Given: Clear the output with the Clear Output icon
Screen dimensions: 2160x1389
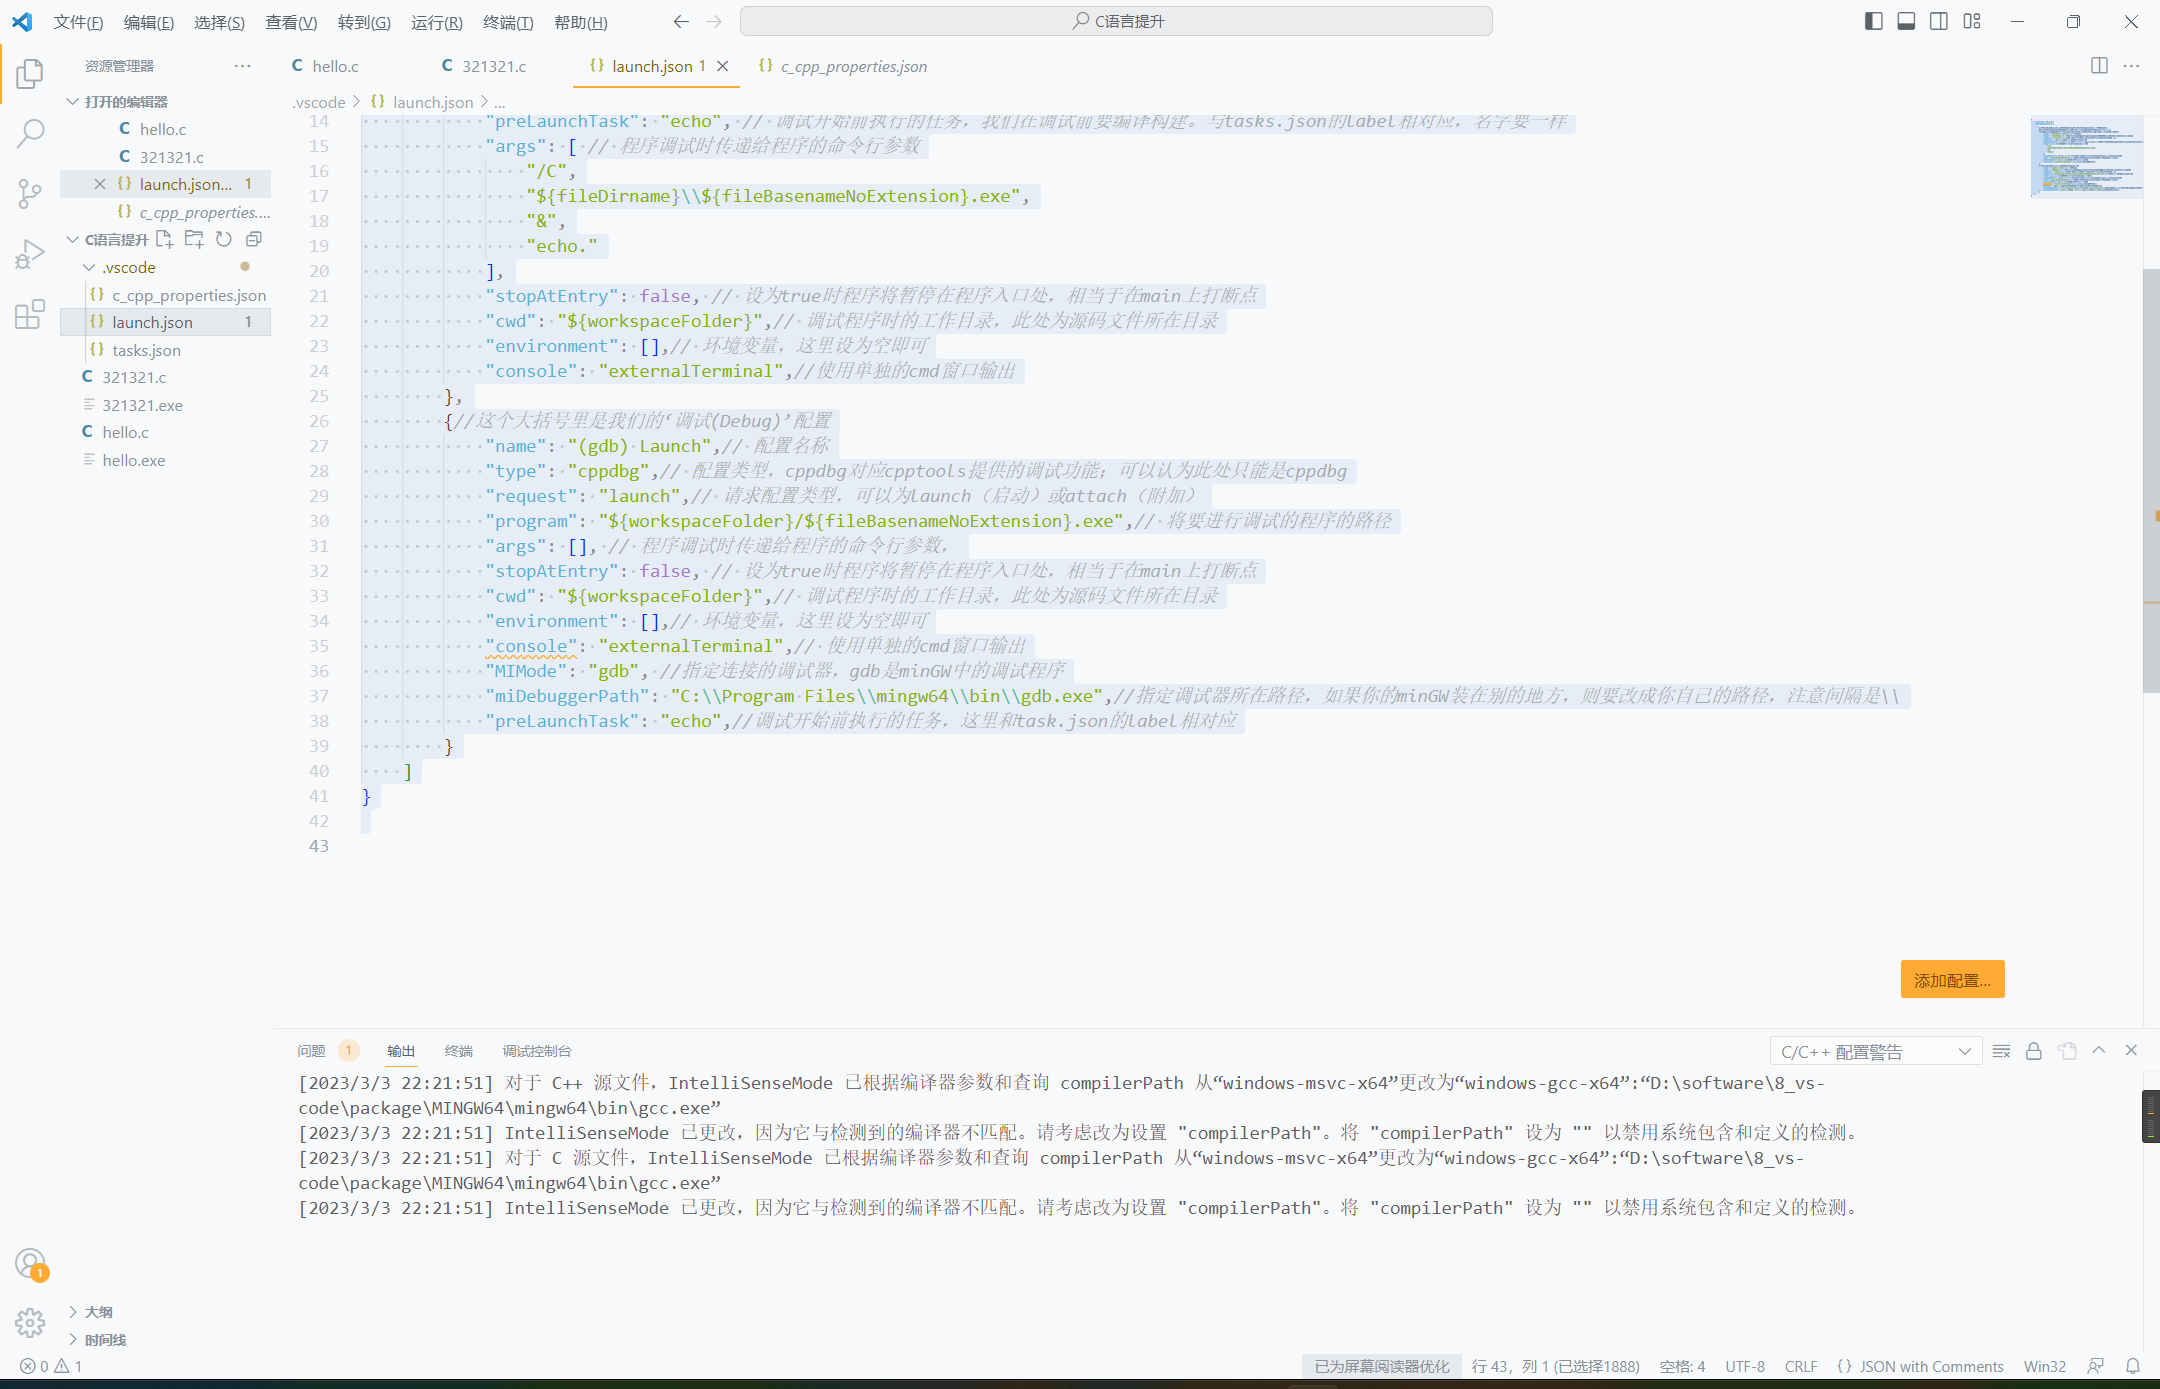Looking at the screenshot, I should [2001, 1050].
